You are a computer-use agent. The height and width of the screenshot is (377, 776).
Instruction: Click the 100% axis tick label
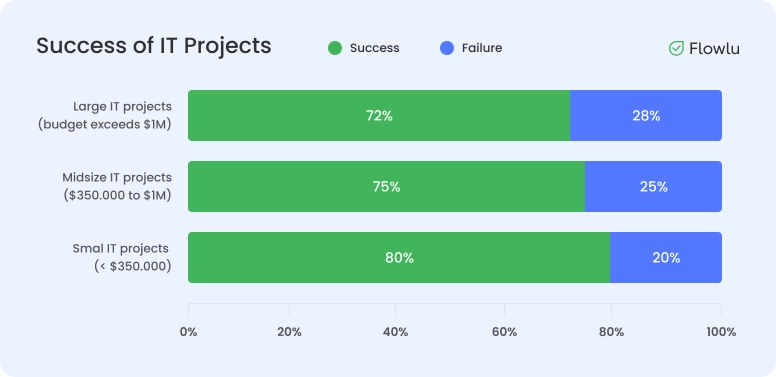pyautogui.click(x=721, y=332)
